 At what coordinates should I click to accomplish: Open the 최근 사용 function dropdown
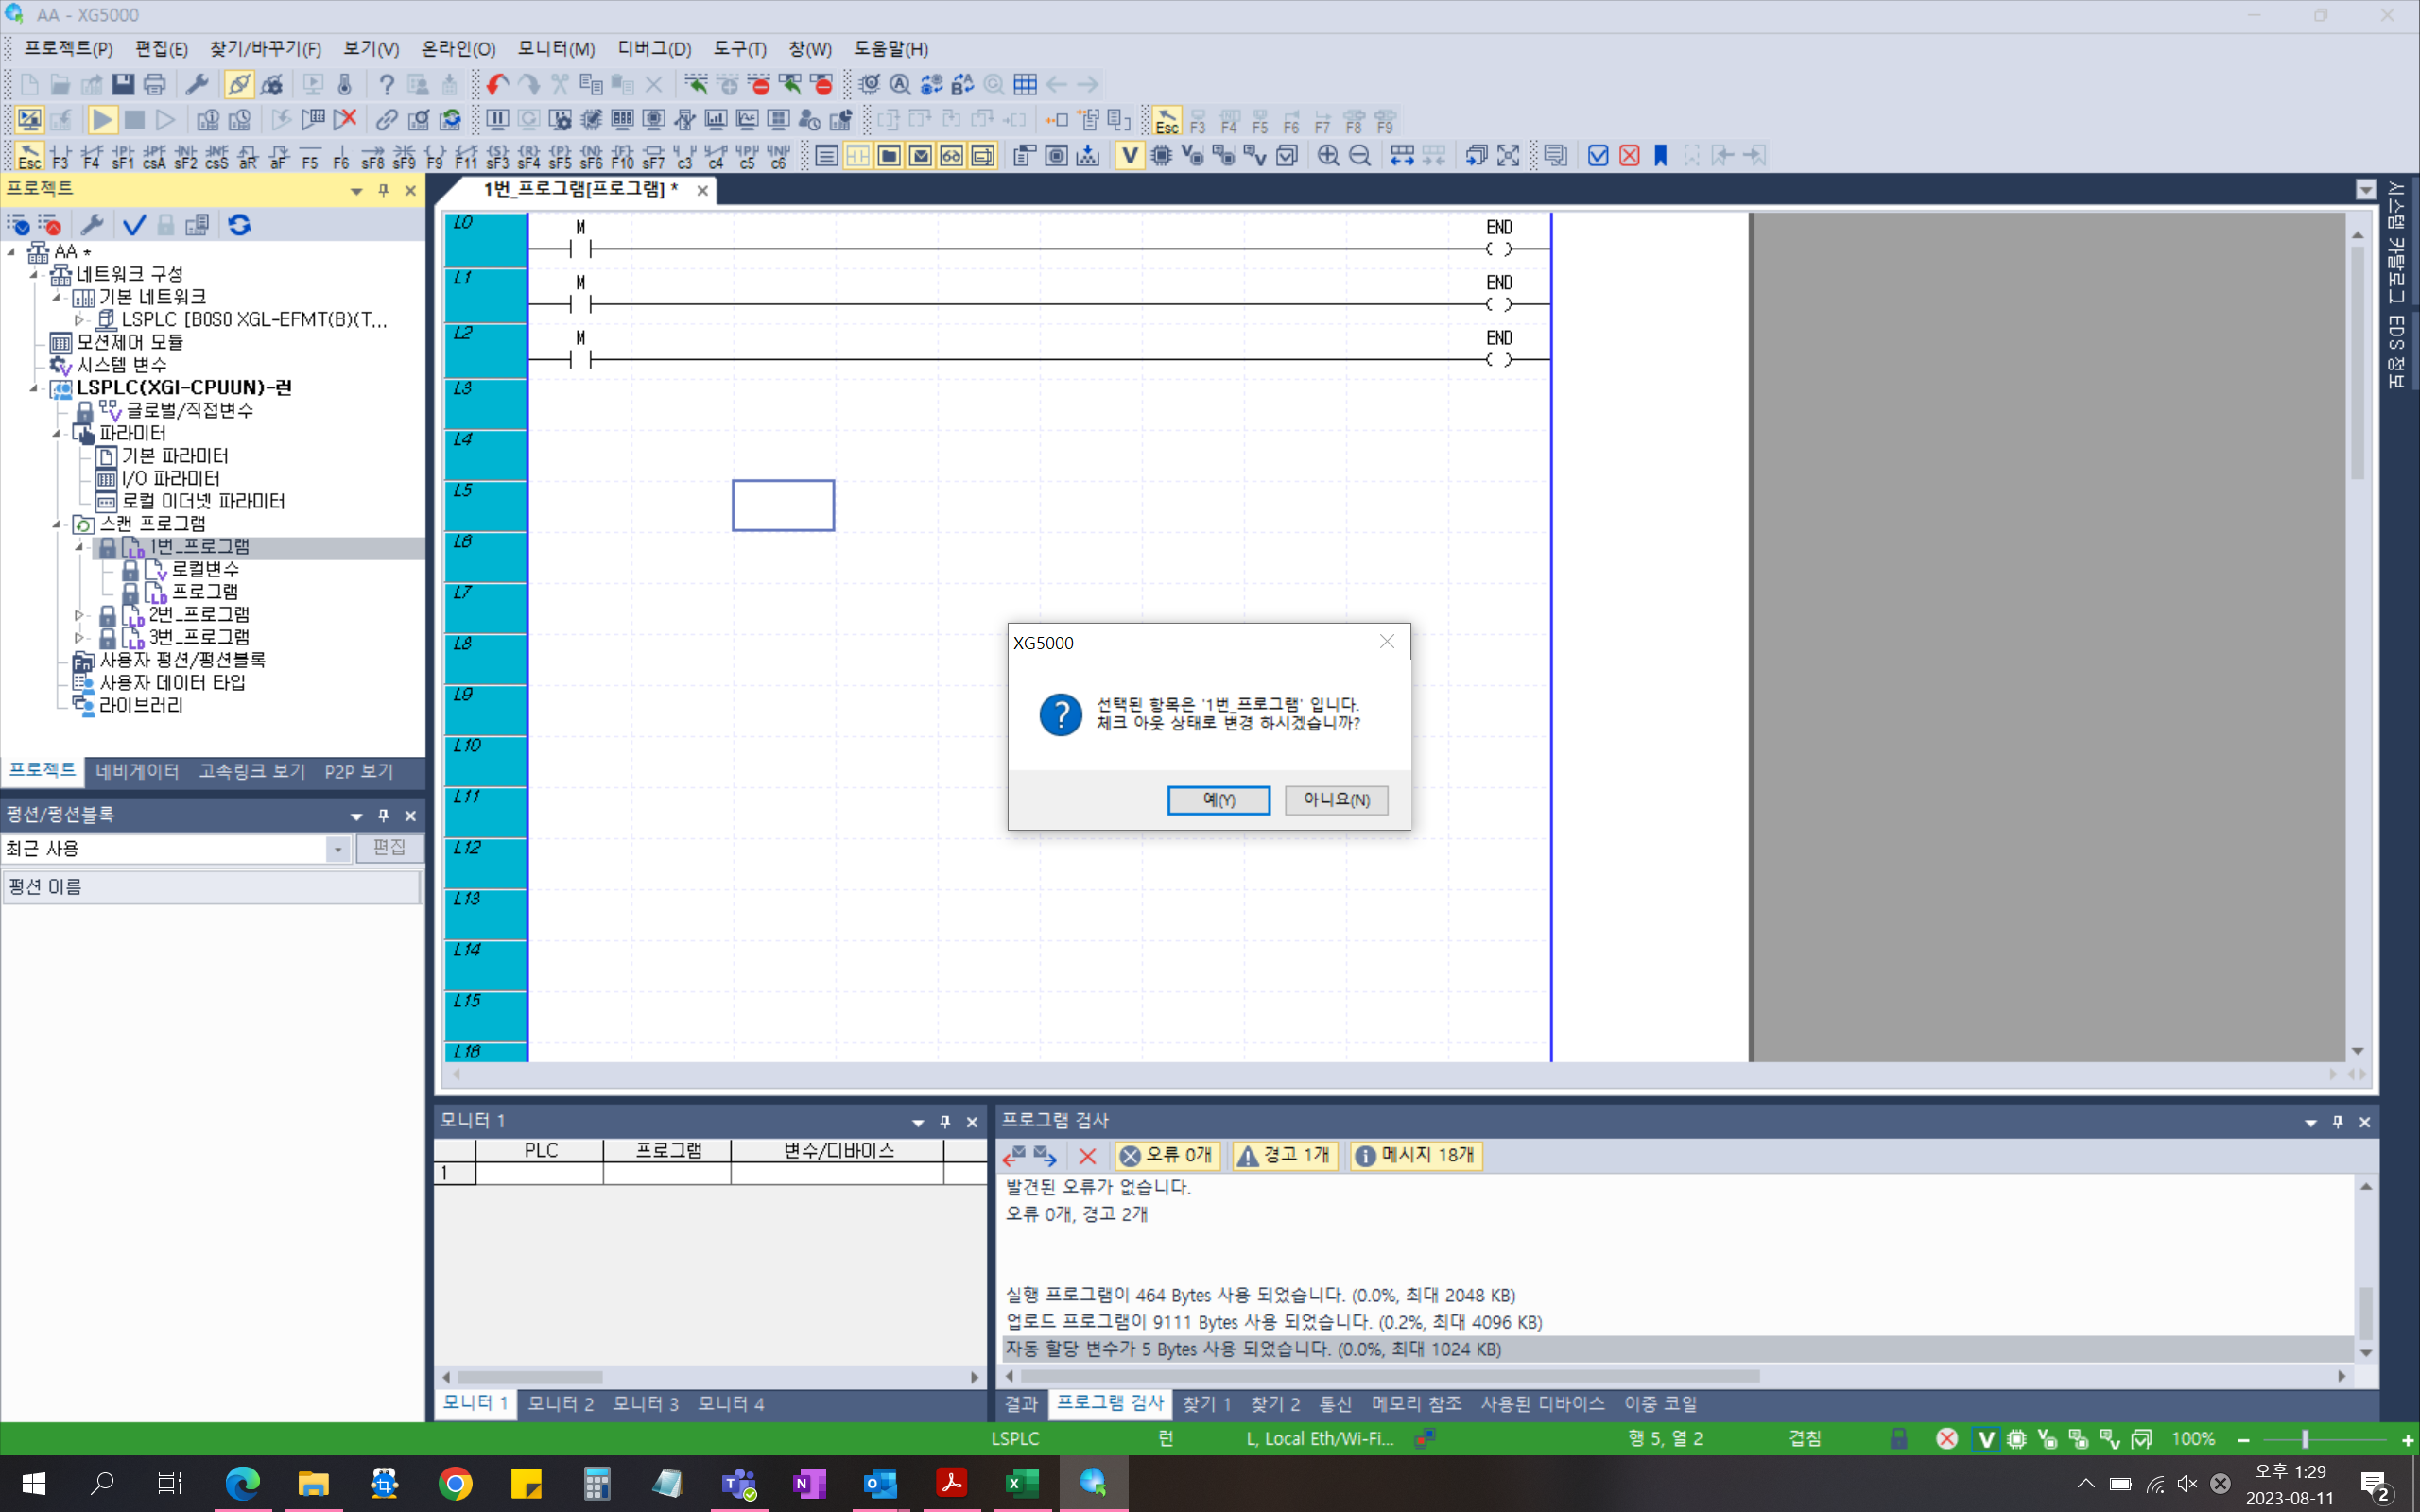[338, 849]
